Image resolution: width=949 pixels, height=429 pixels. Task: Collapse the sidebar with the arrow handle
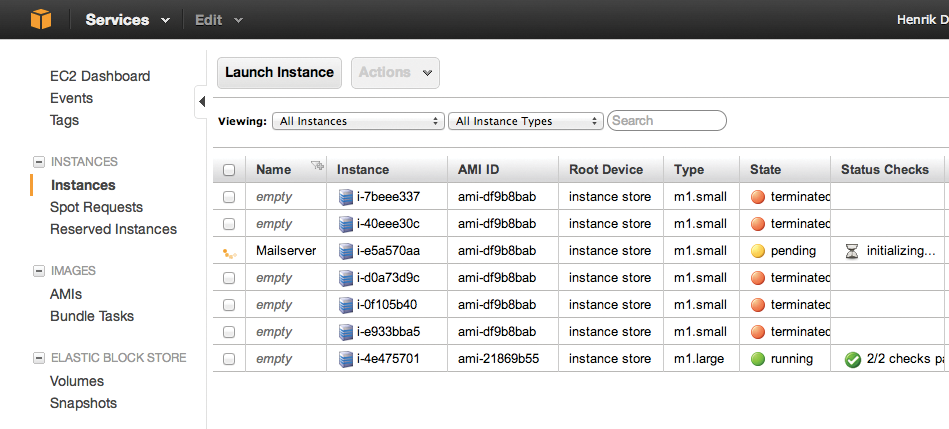201,101
